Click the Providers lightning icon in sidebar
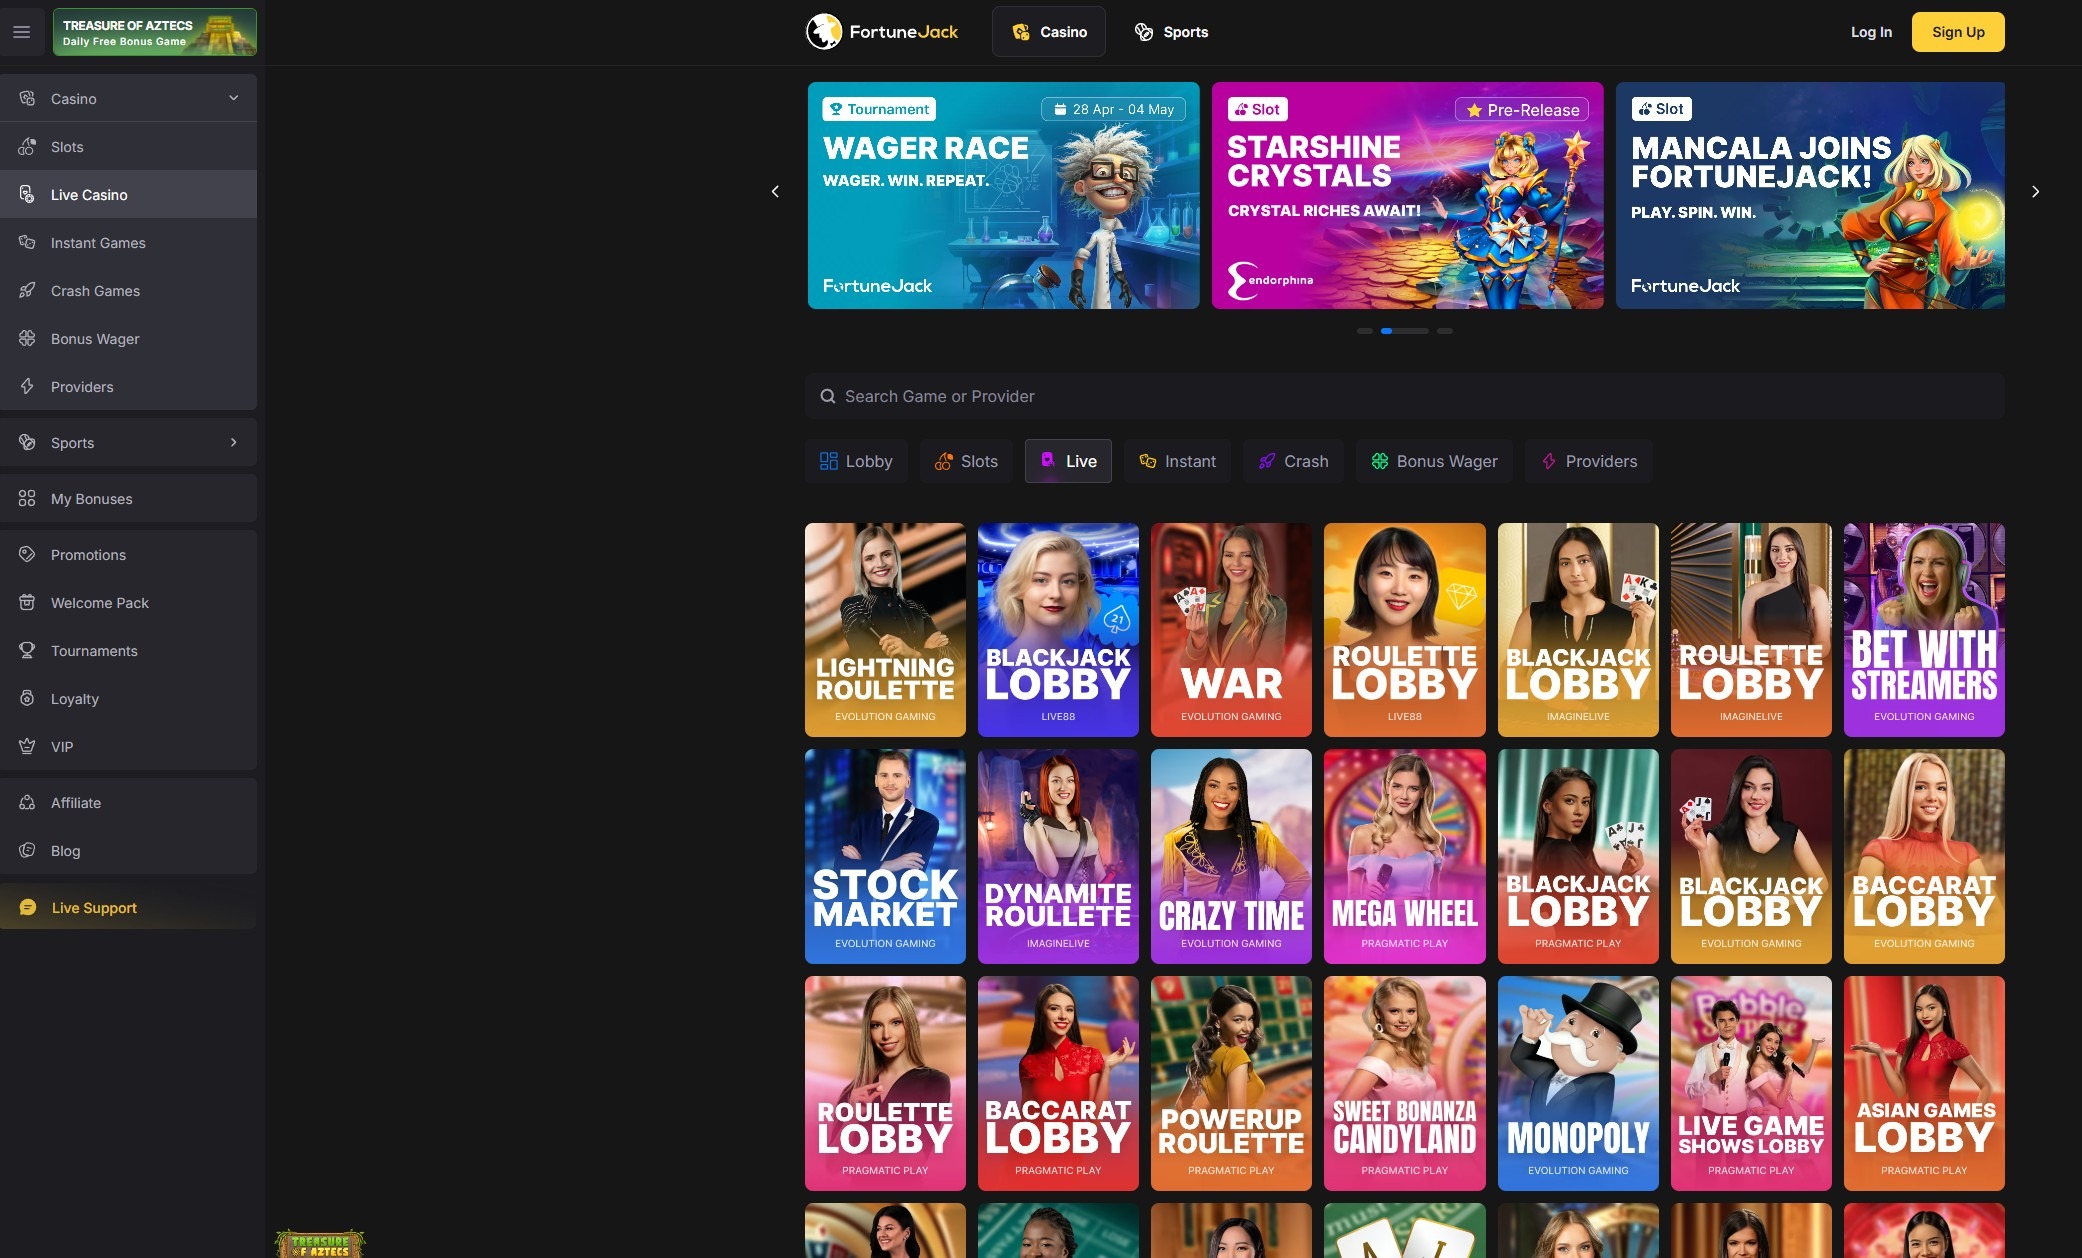 pyautogui.click(x=27, y=387)
